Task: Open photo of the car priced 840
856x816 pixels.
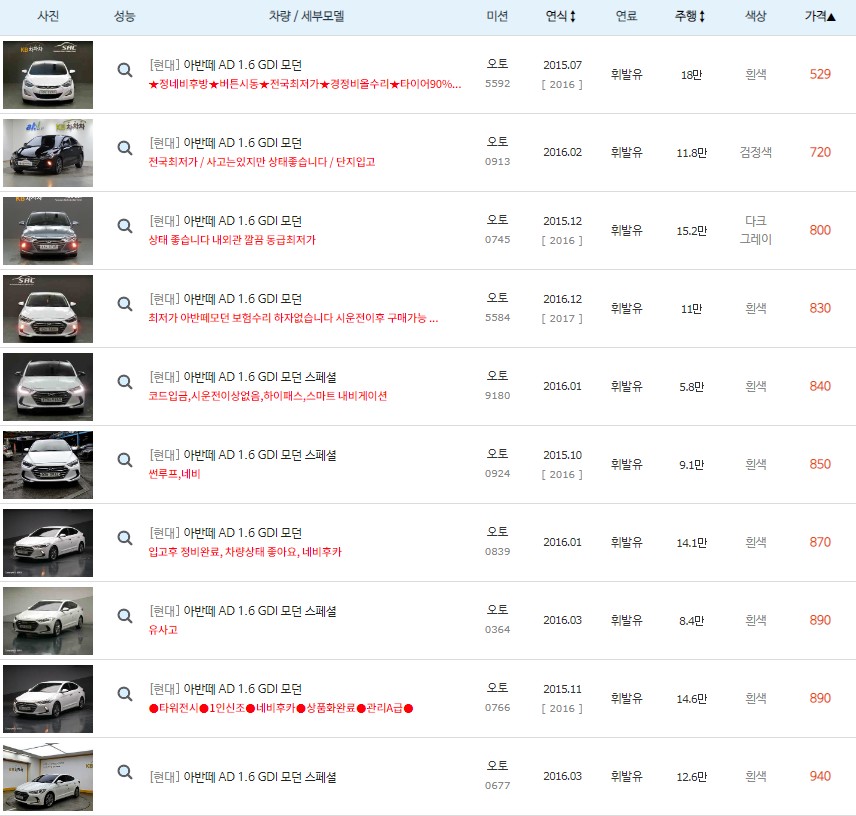Action: (48, 387)
